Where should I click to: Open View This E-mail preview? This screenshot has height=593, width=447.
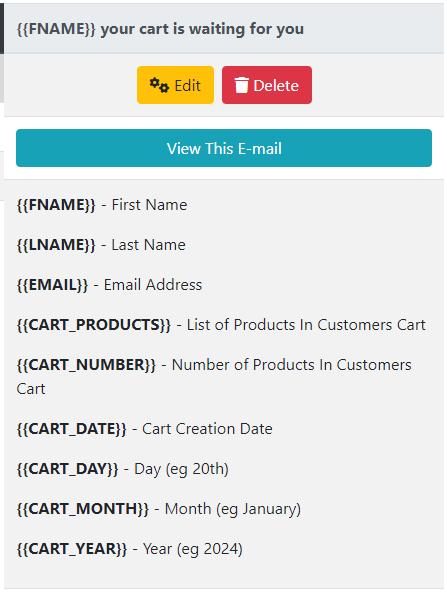point(224,148)
